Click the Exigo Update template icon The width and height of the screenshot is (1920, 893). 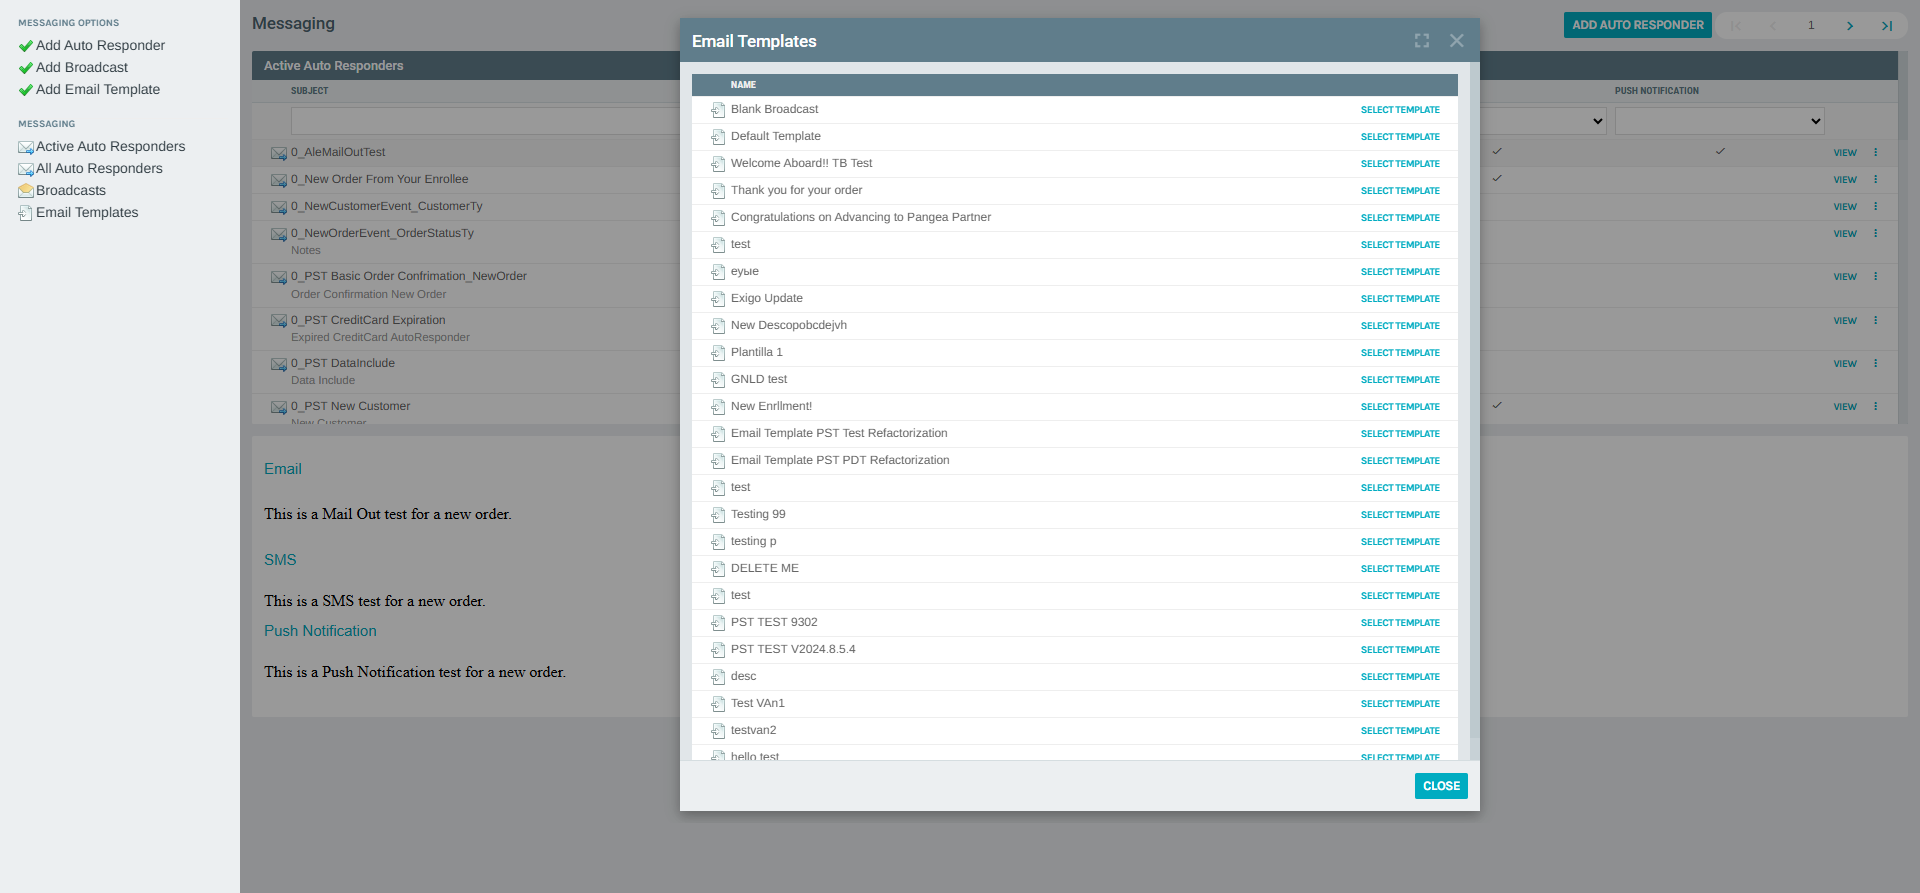(x=718, y=299)
